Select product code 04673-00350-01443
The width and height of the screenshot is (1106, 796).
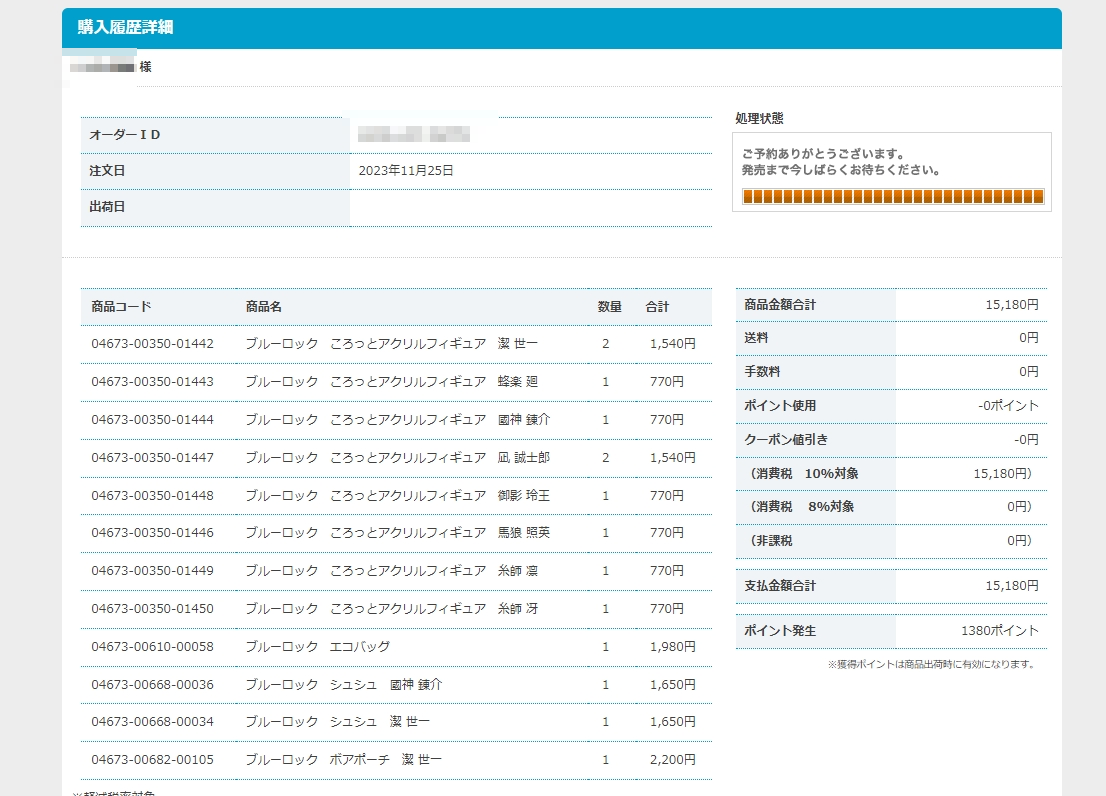tap(152, 381)
